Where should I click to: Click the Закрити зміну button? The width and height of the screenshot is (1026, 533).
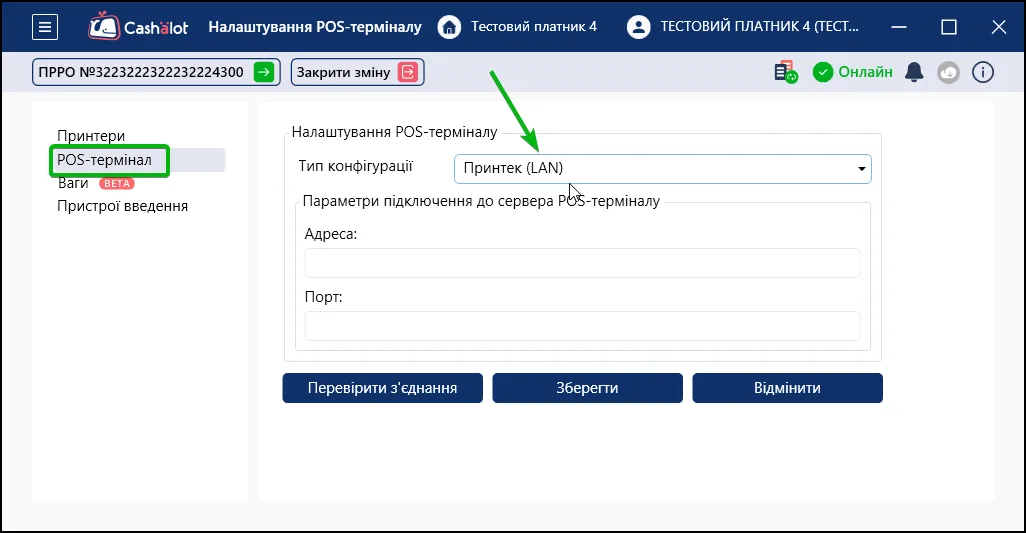(x=357, y=72)
